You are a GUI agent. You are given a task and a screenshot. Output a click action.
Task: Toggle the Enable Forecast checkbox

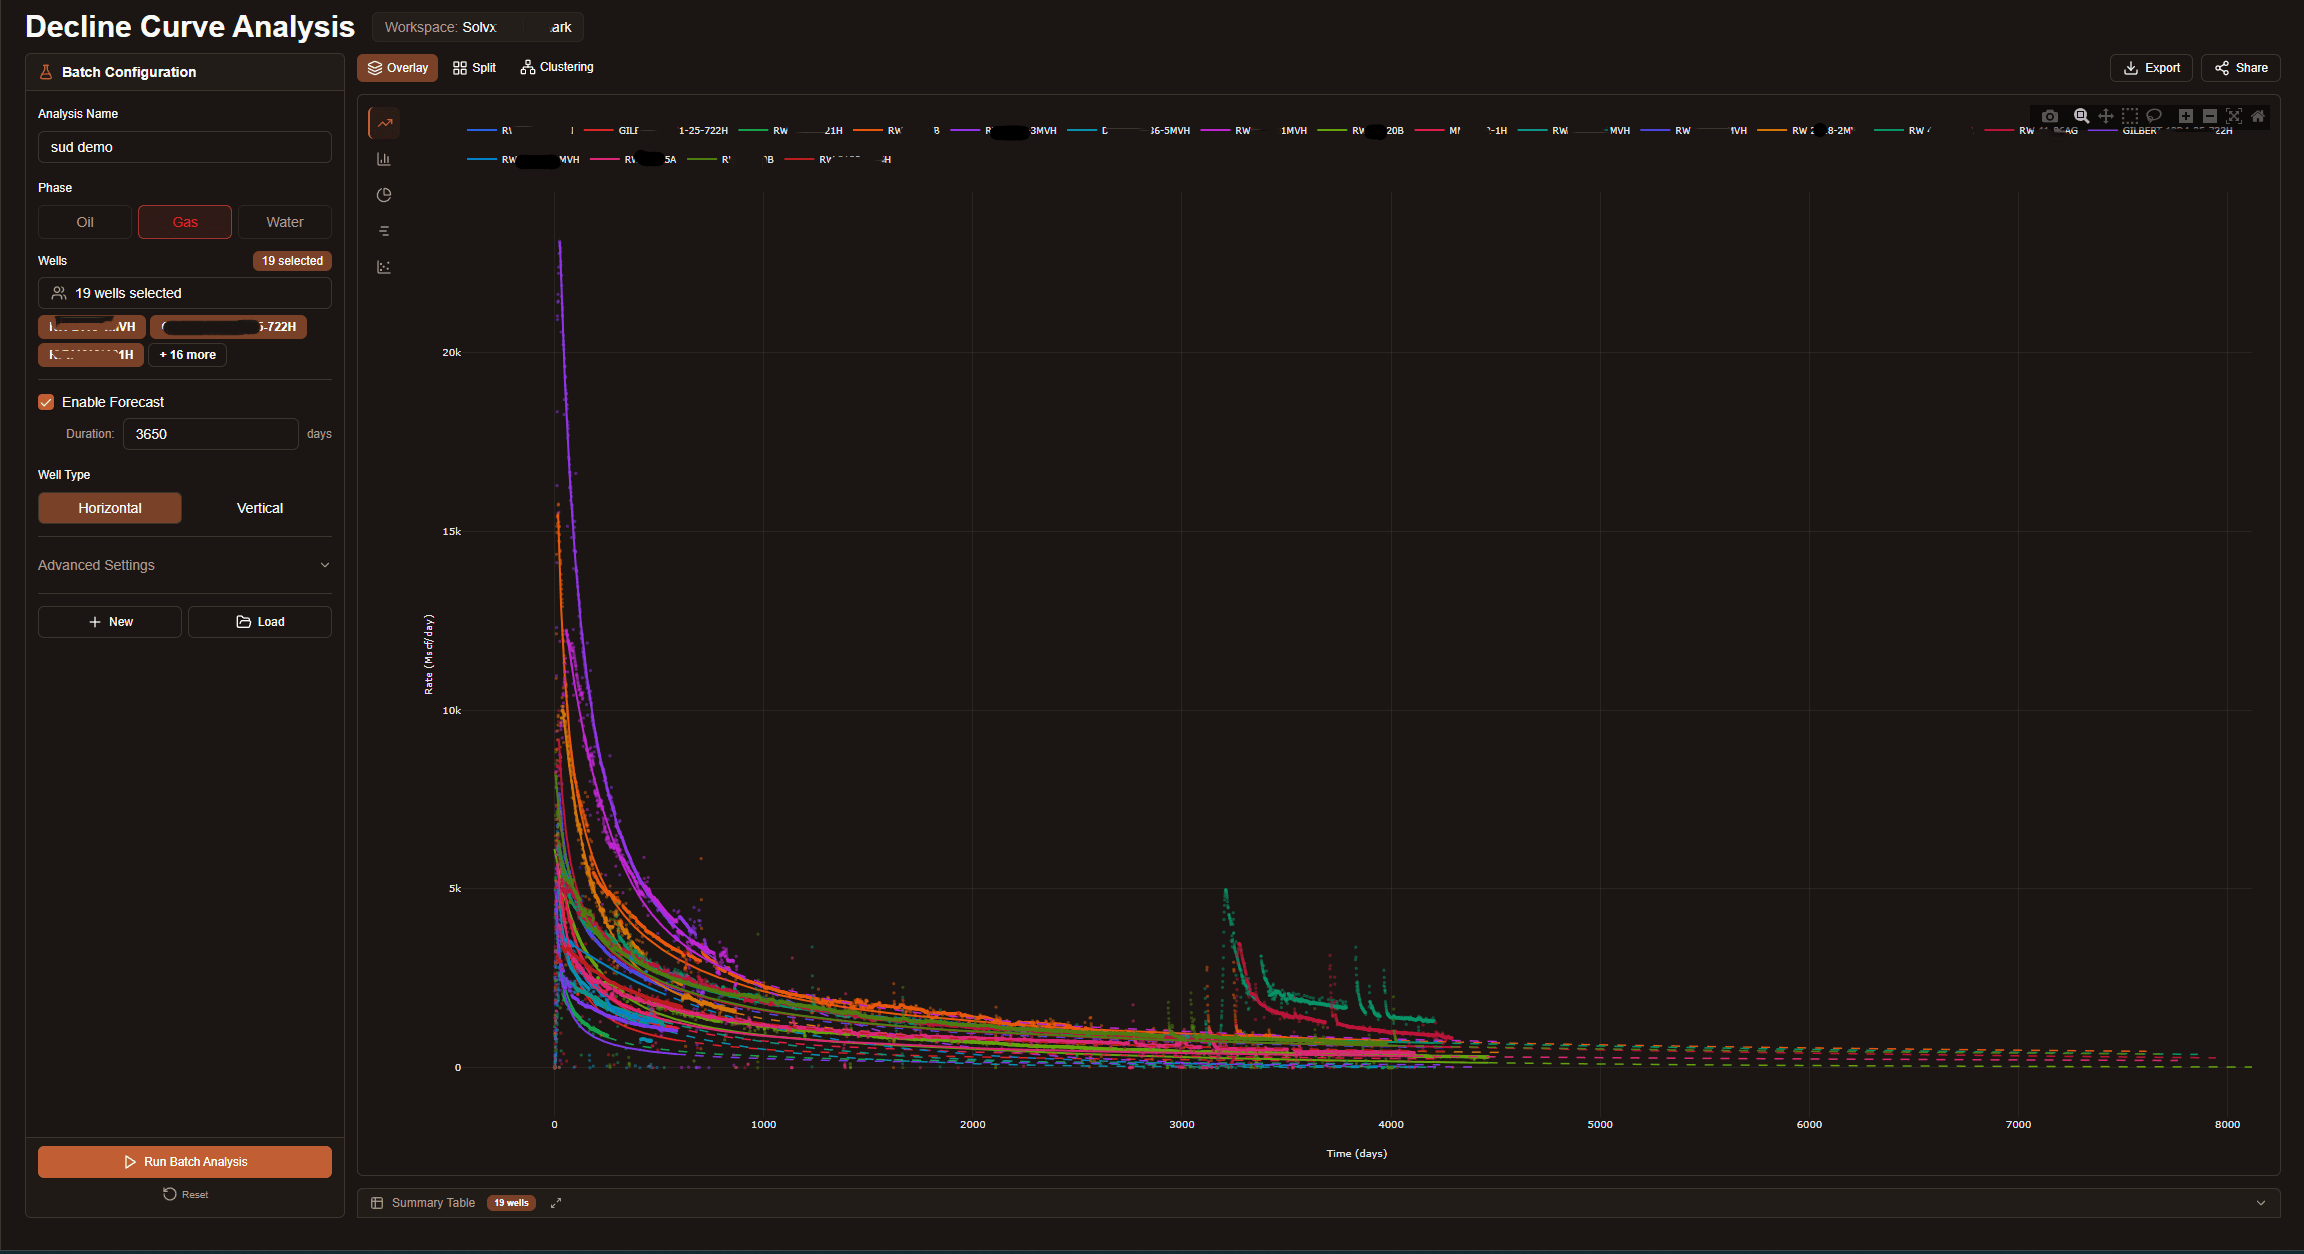point(46,402)
